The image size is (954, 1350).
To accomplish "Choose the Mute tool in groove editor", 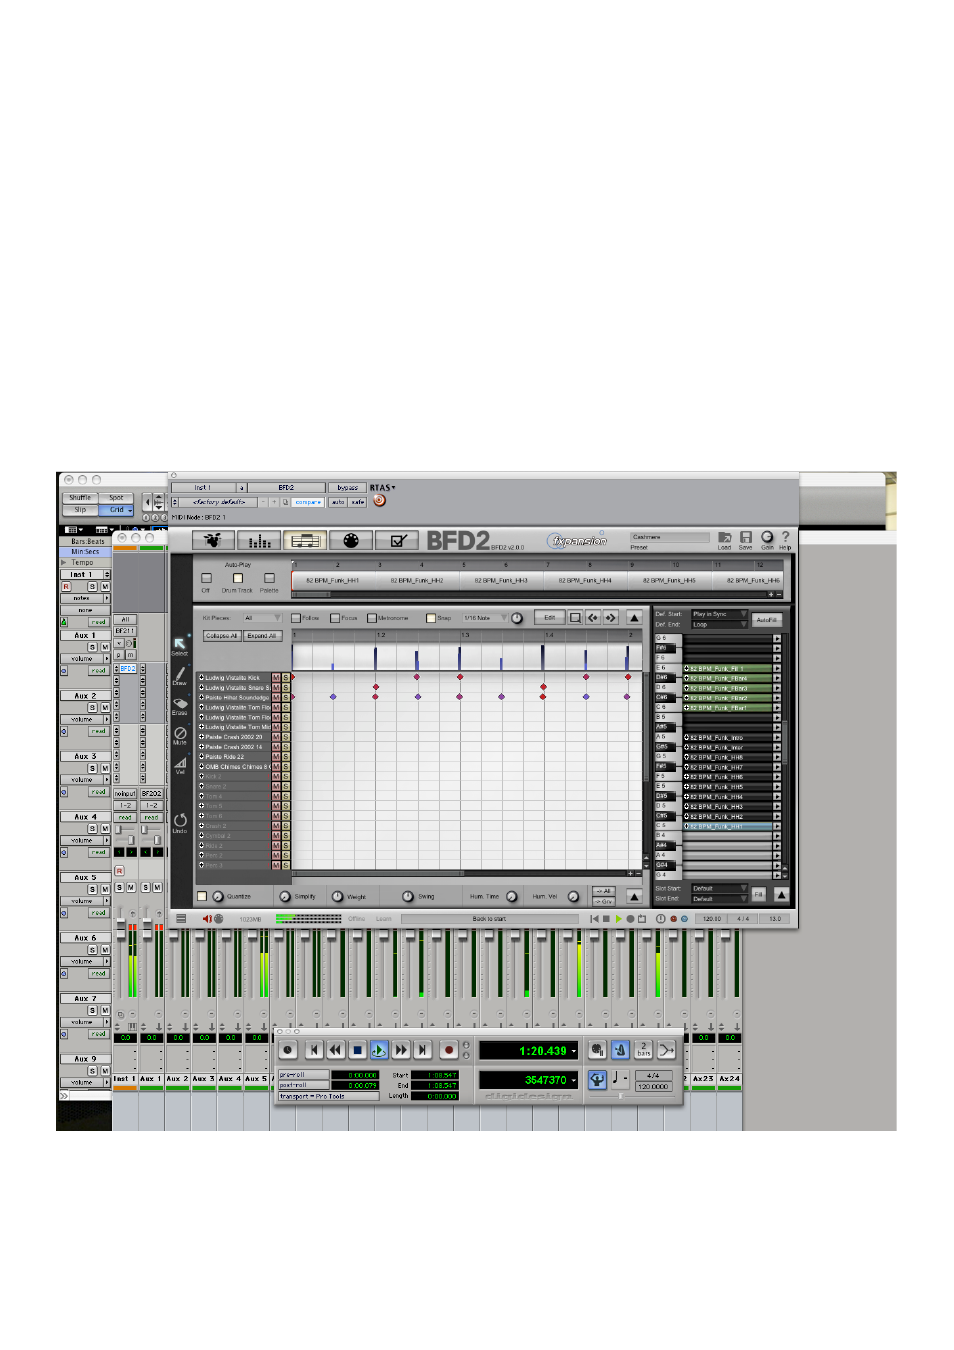I will click(180, 733).
